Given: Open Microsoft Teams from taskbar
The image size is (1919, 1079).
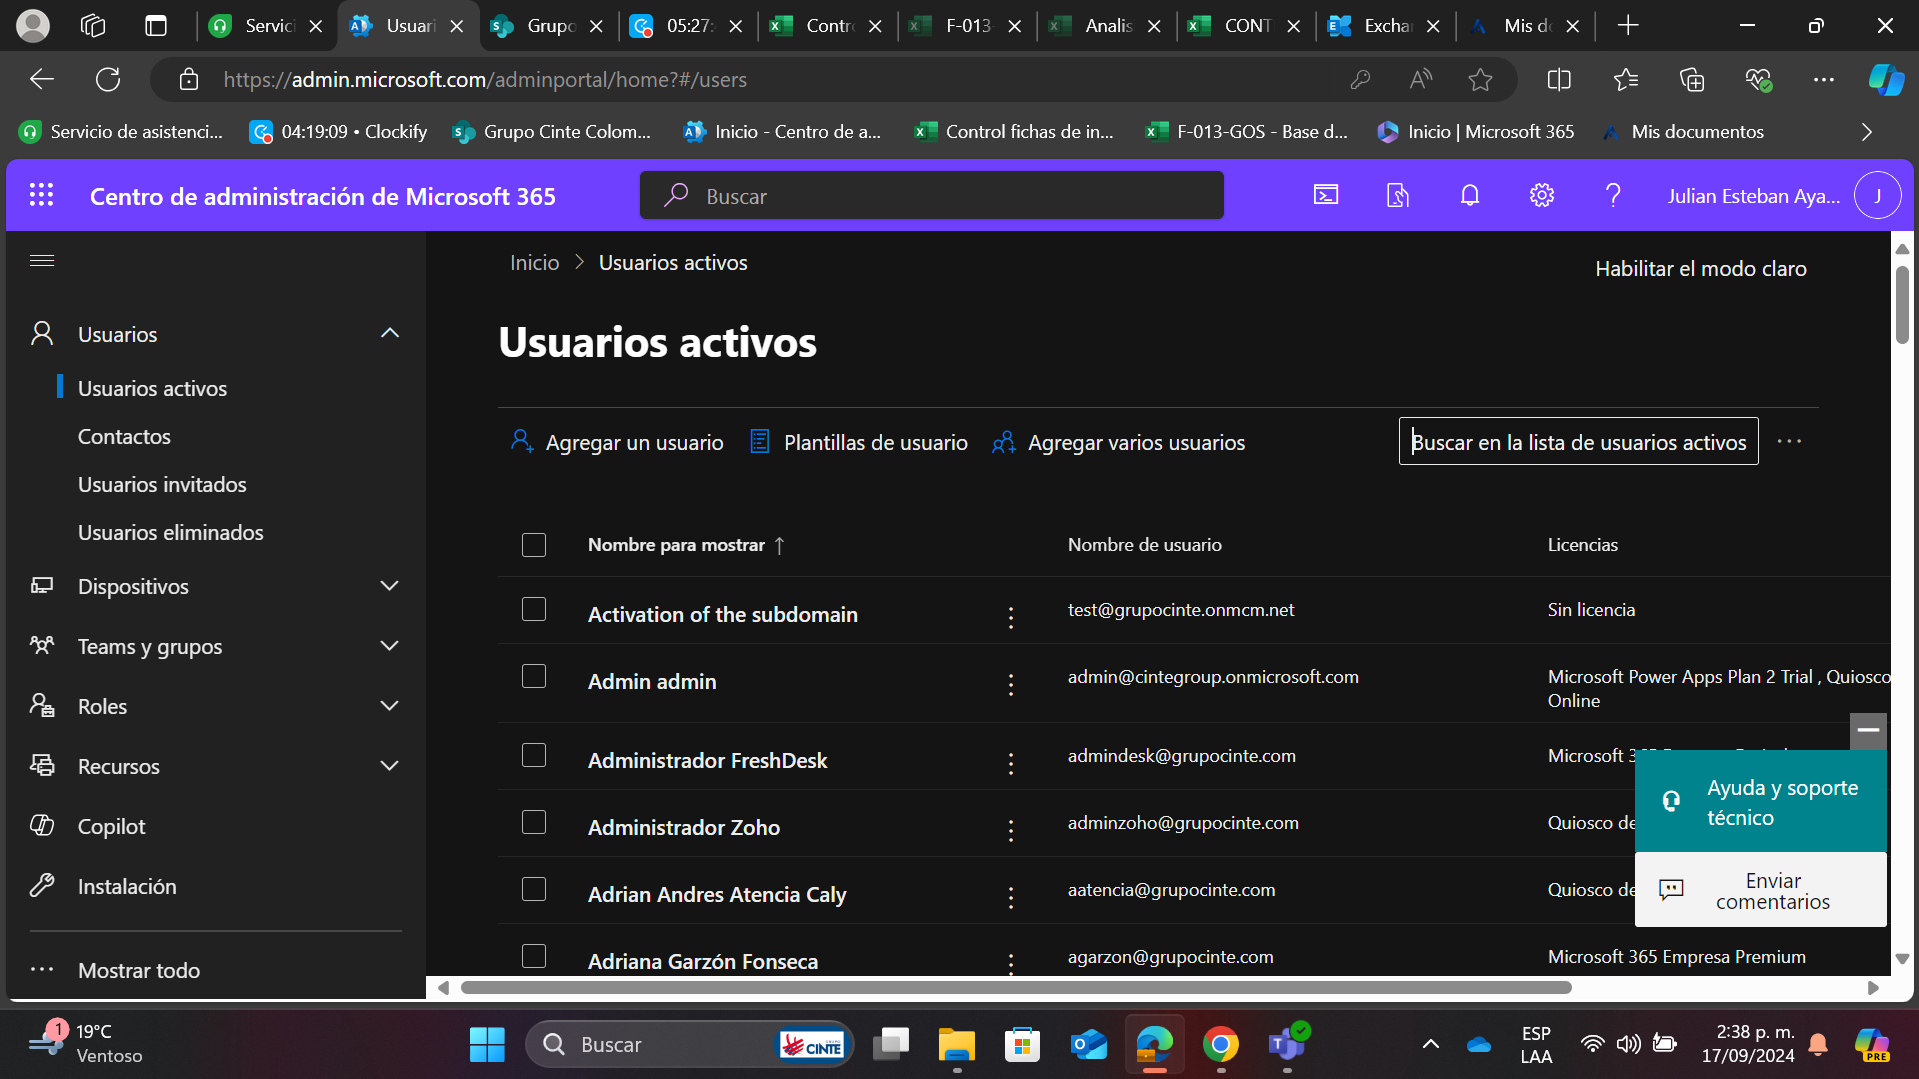Looking at the screenshot, I should coord(1287,1044).
